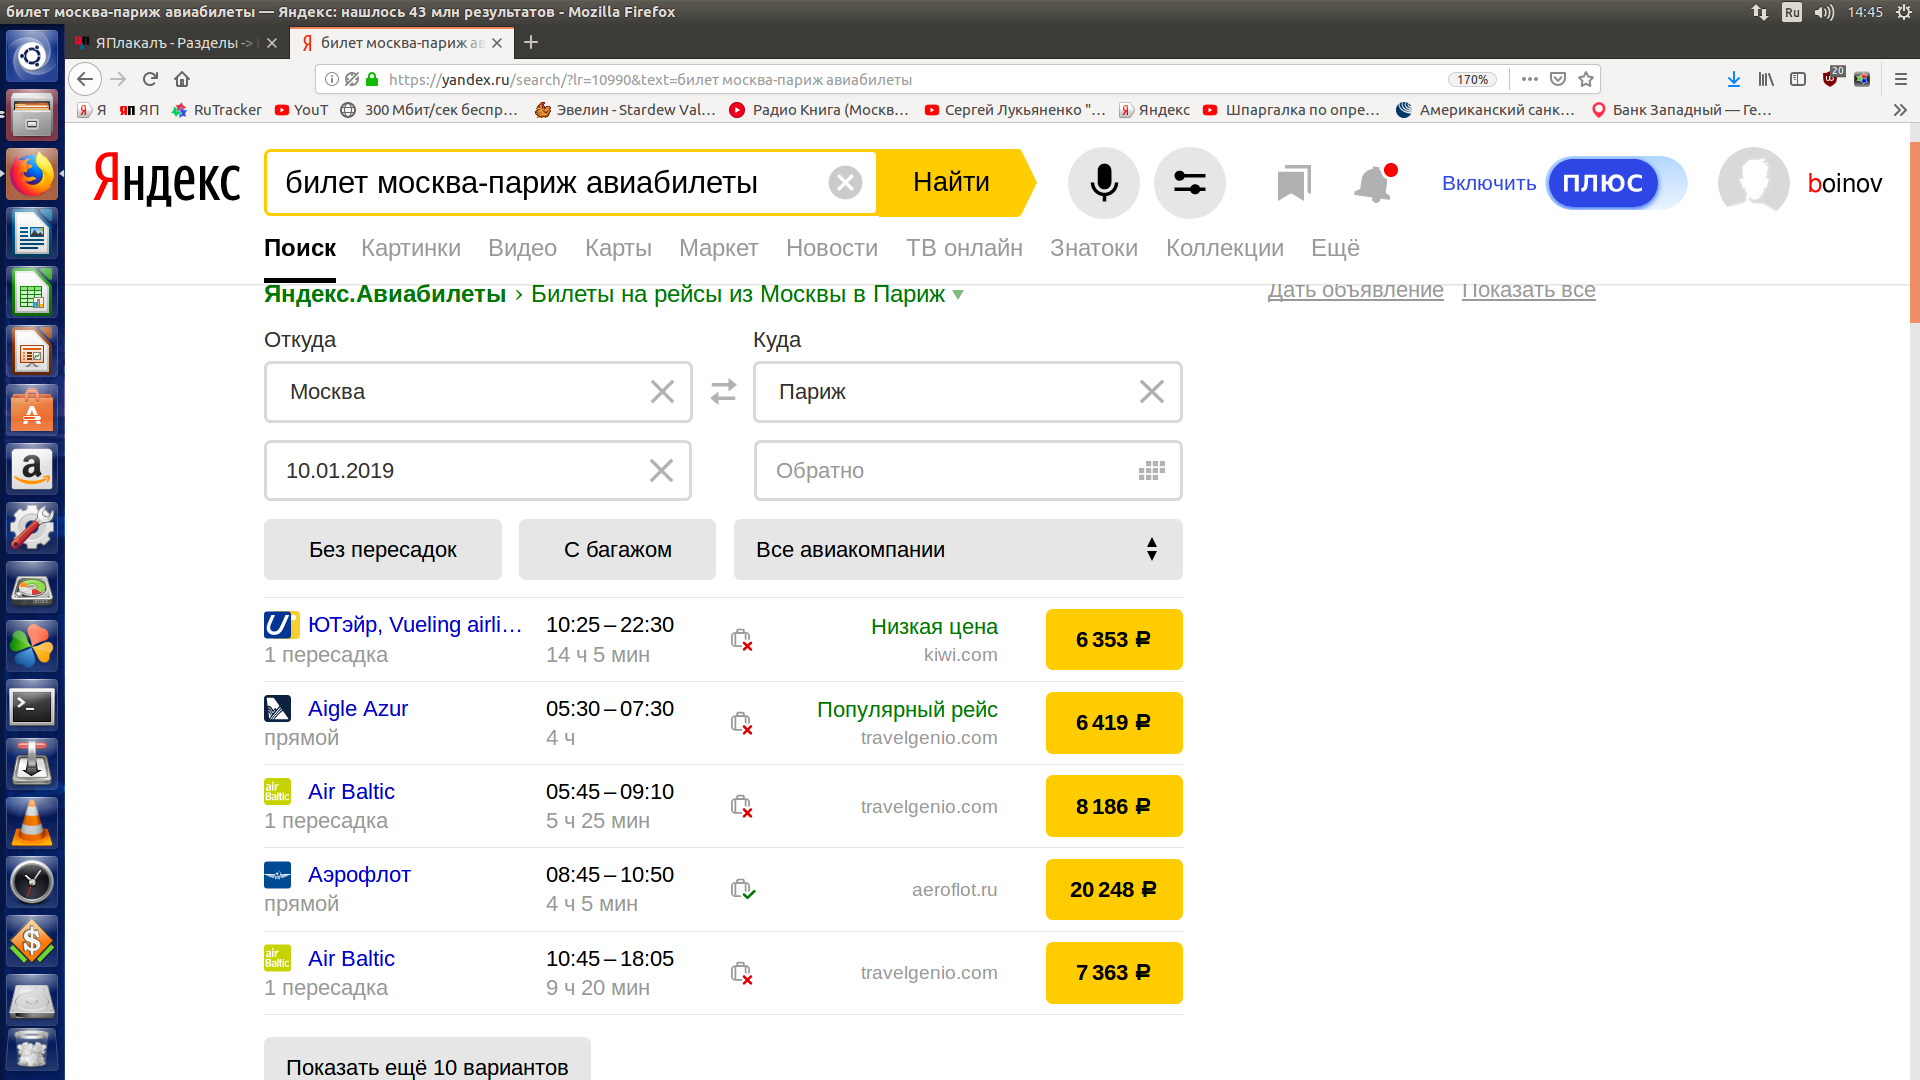Screen dimensions: 1920x1080
Task: Click the 6 353 ₽ price button
Action: 1114,639
